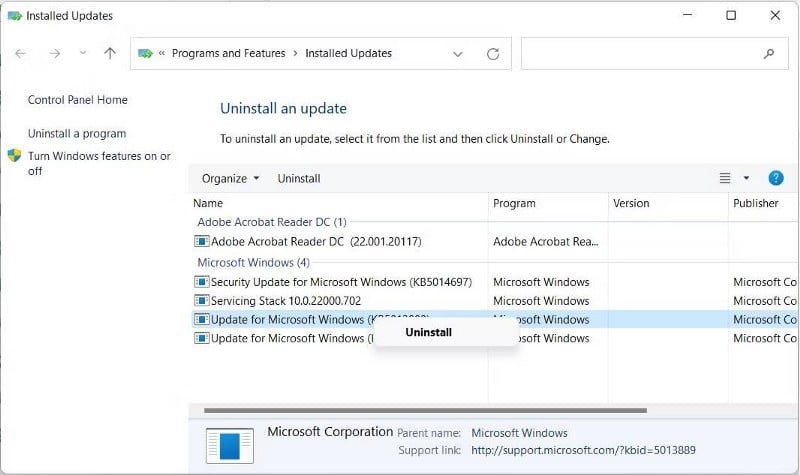
Task: Select Installed Updates breadcrumb segment
Action: coord(348,53)
